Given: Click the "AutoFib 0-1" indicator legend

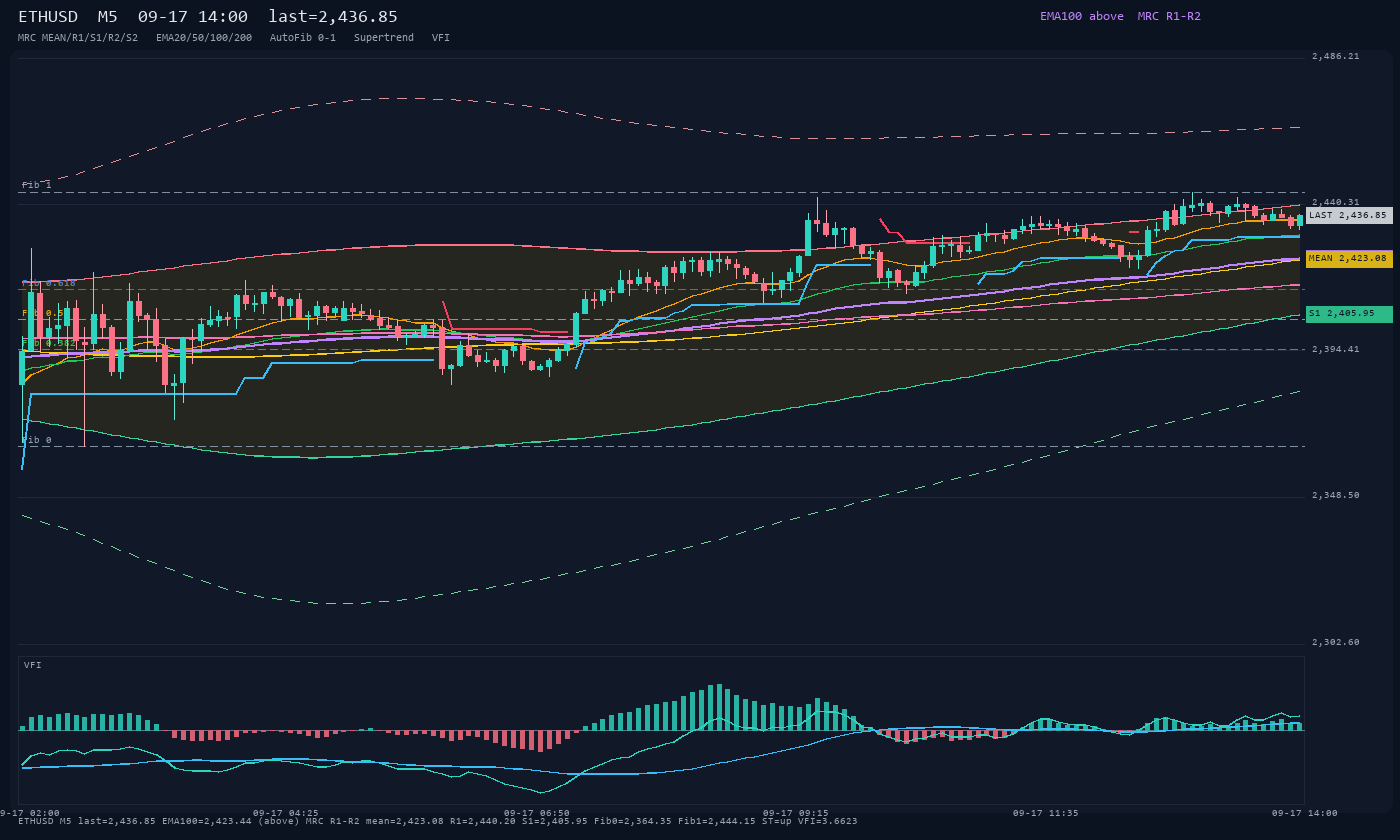Looking at the screenshot, I should pos(303,38).
